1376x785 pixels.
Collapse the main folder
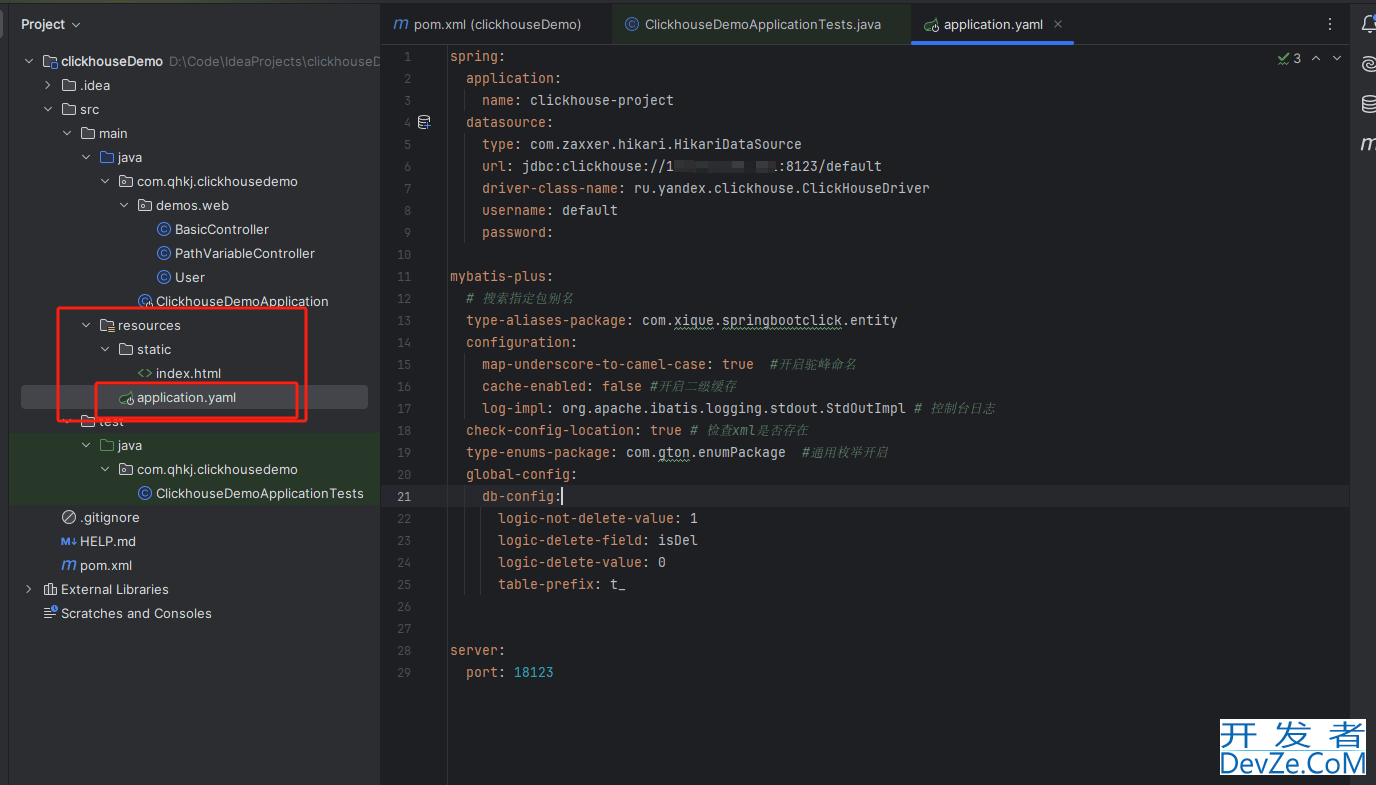tap(66, 133)
